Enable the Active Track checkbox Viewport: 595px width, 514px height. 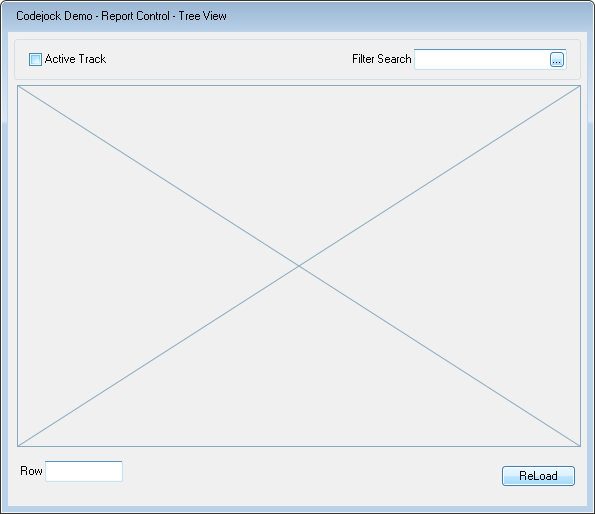coord(35,60)
